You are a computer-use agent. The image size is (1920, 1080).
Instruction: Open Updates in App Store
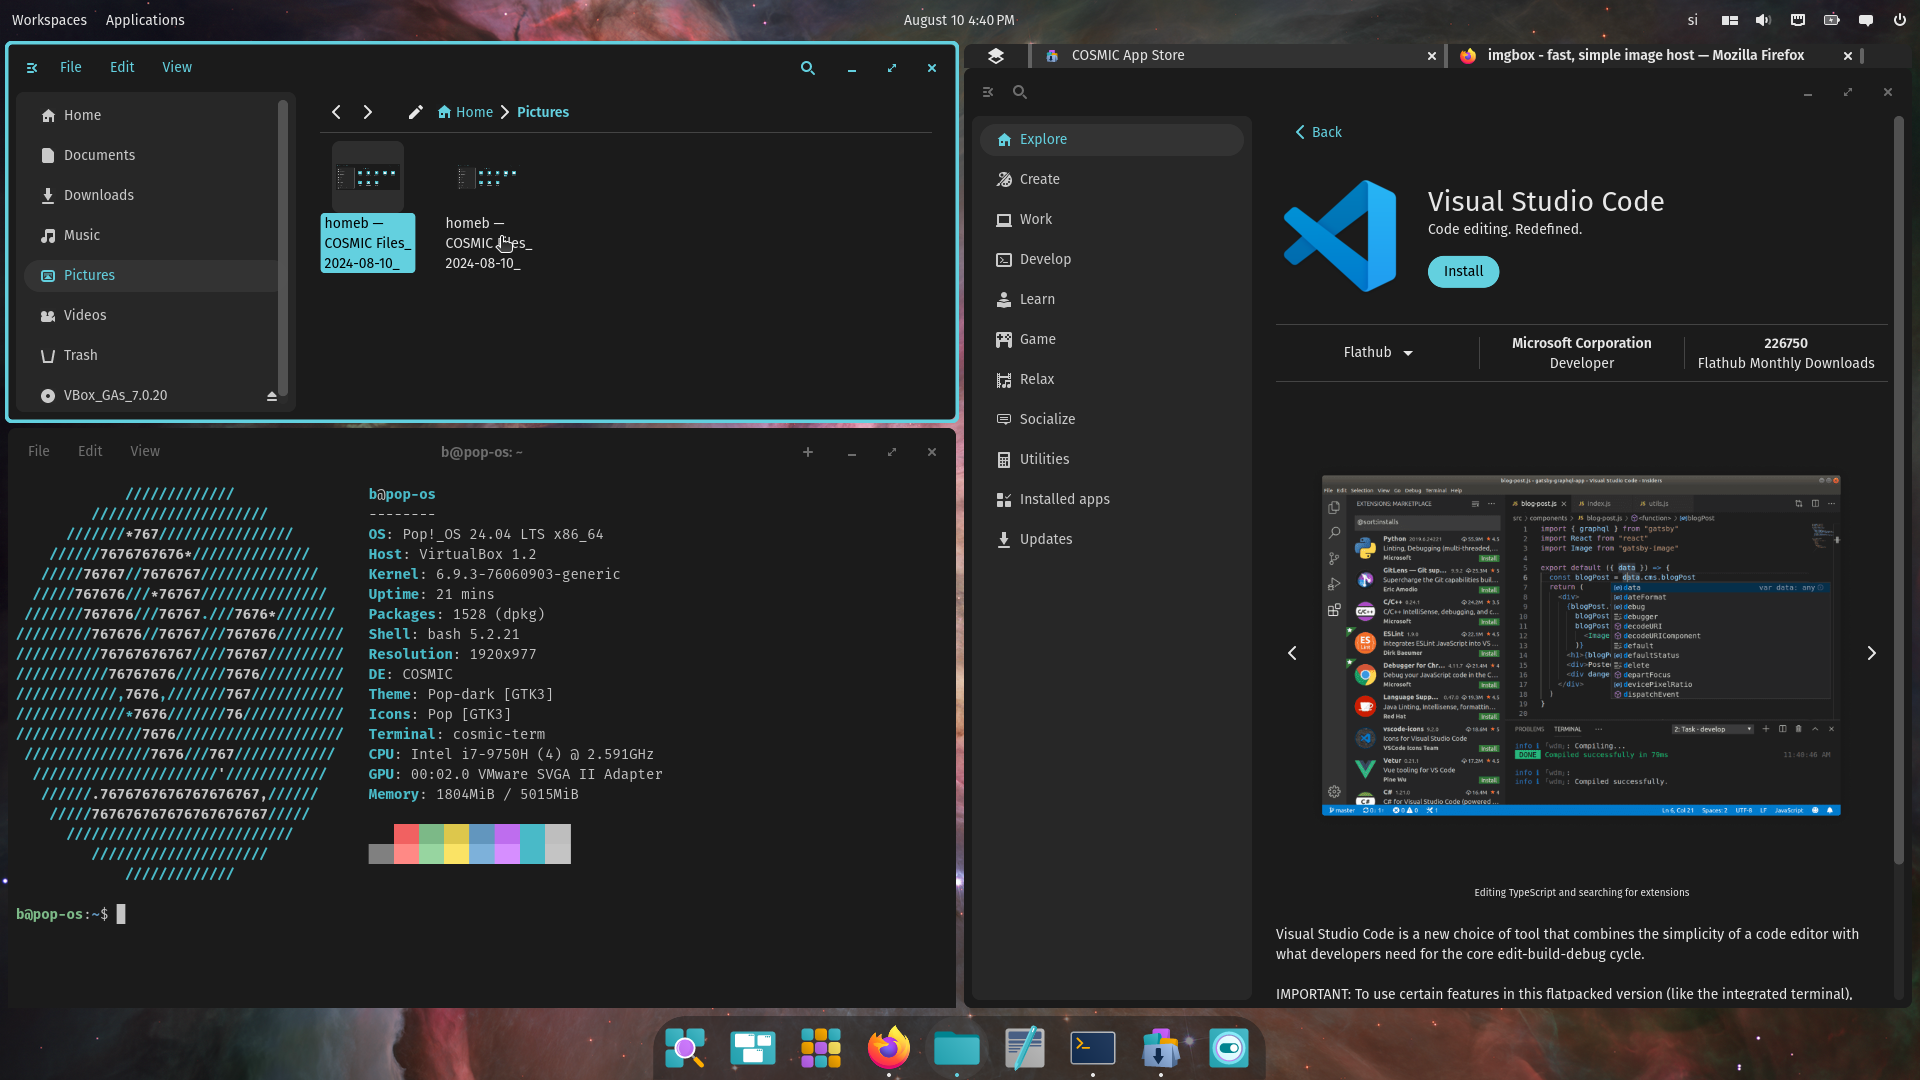coord(1112,539)
